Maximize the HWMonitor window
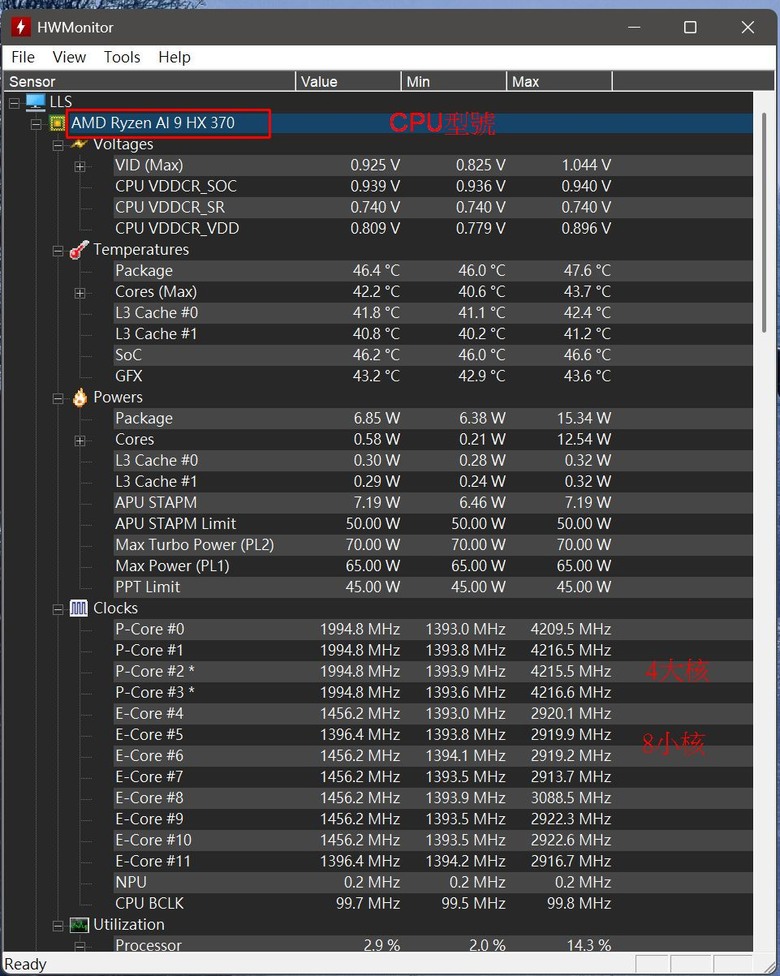The image size is (780, 976). click(690, 27)
